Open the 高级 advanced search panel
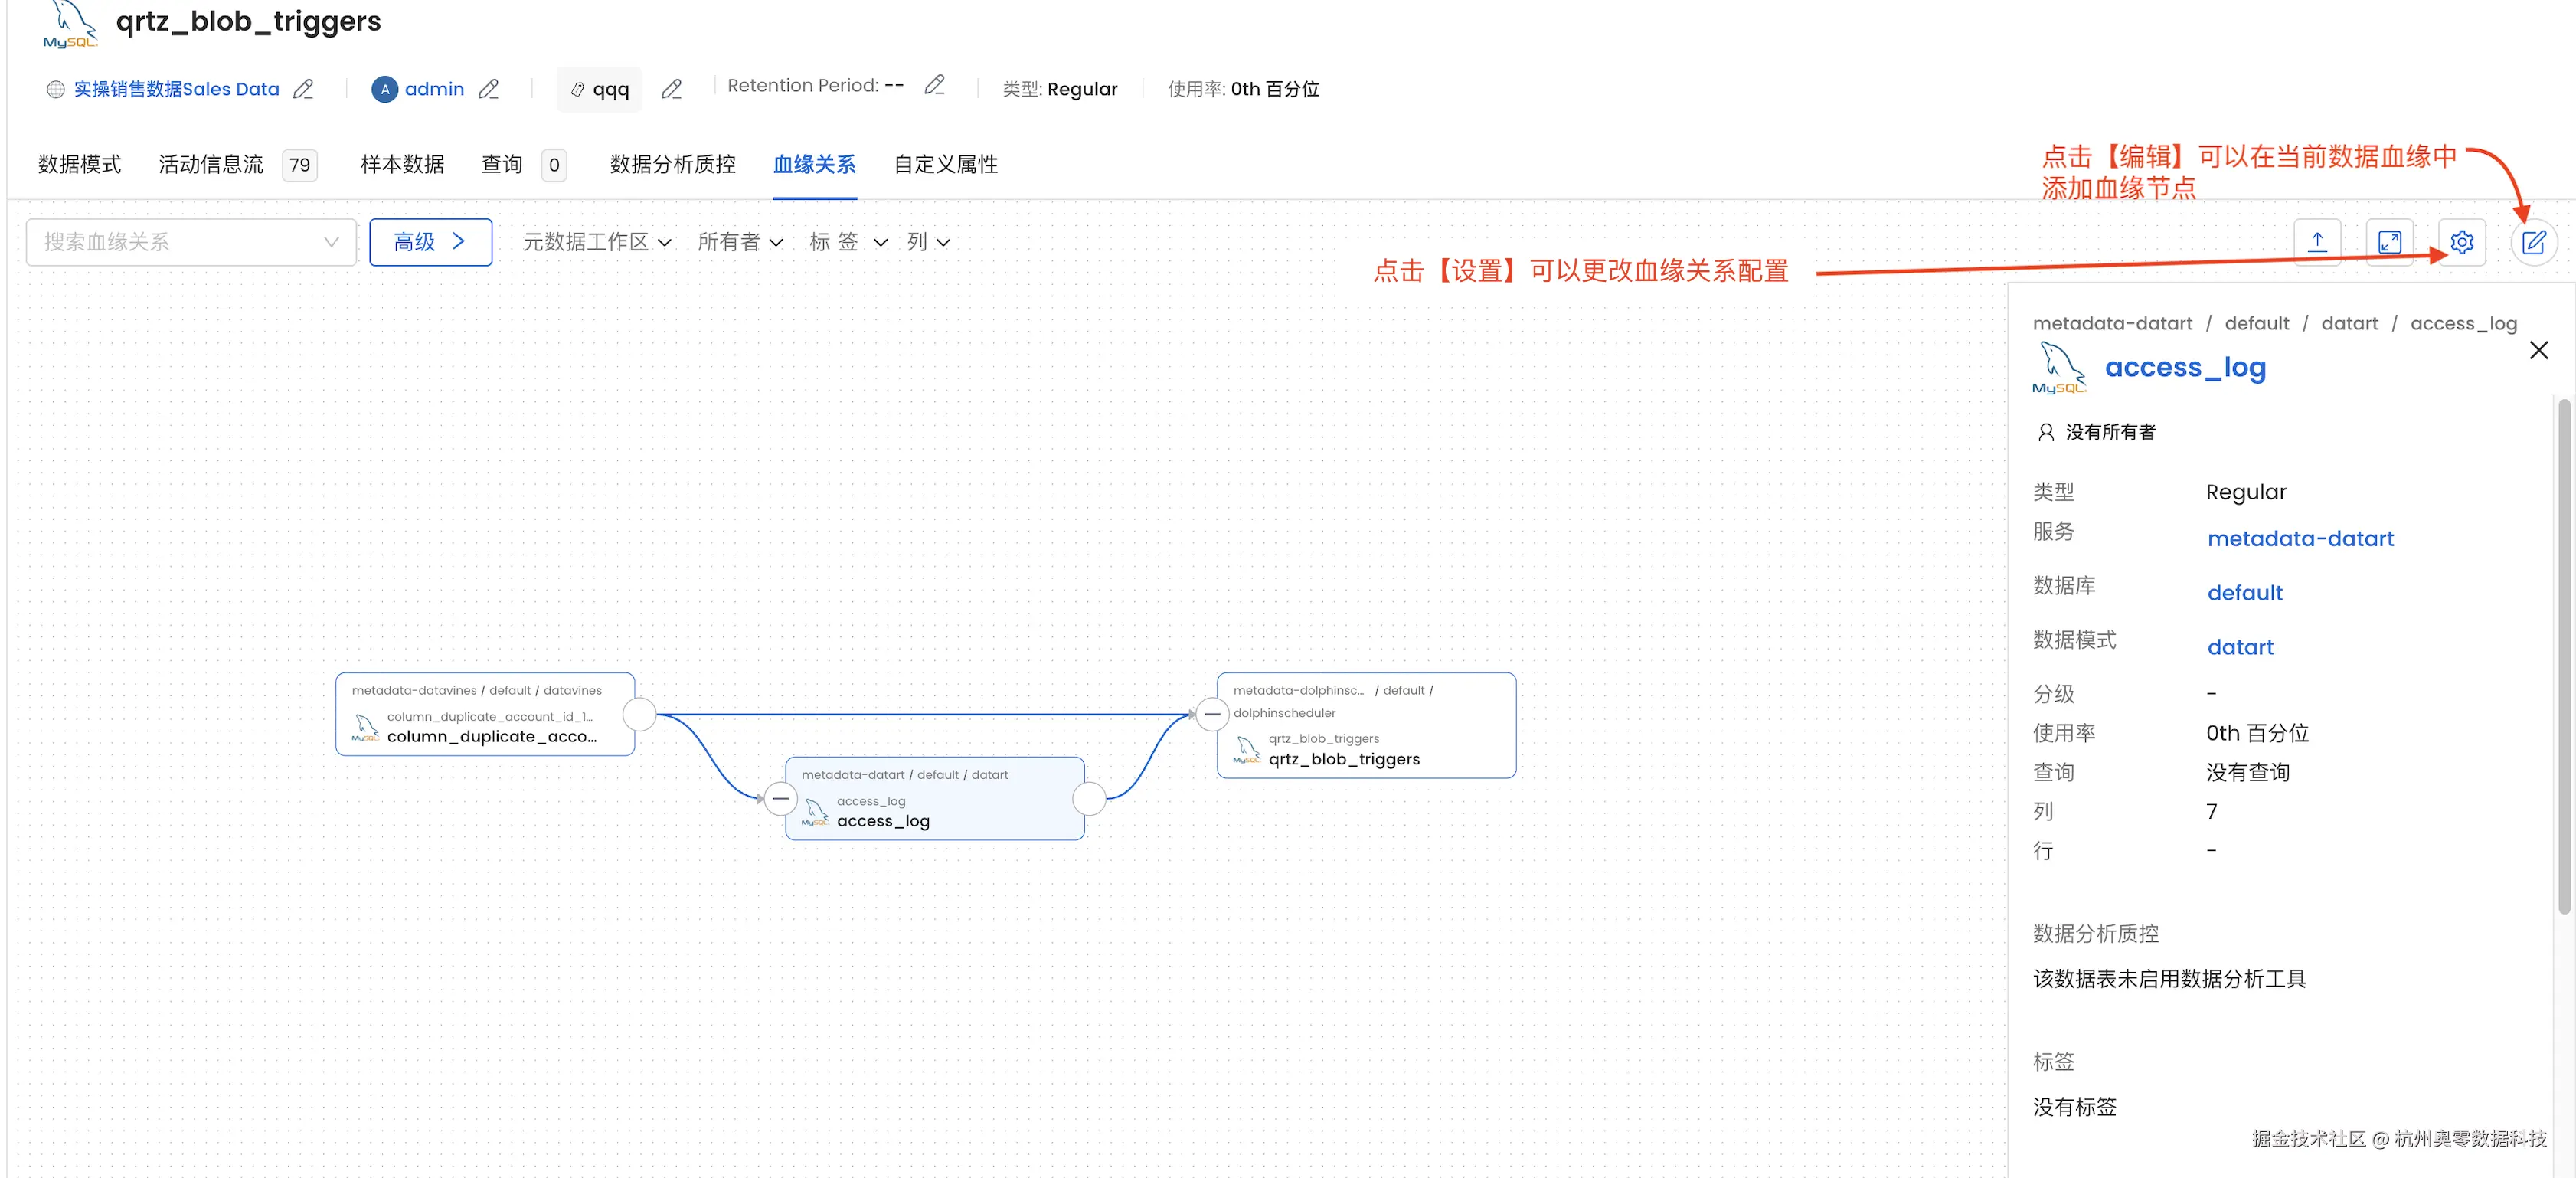Screen dimensions: 2576x1178 pos(430,242)
